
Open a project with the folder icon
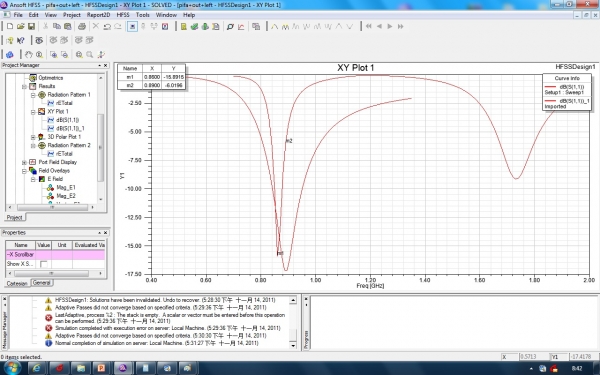[21, 26]
